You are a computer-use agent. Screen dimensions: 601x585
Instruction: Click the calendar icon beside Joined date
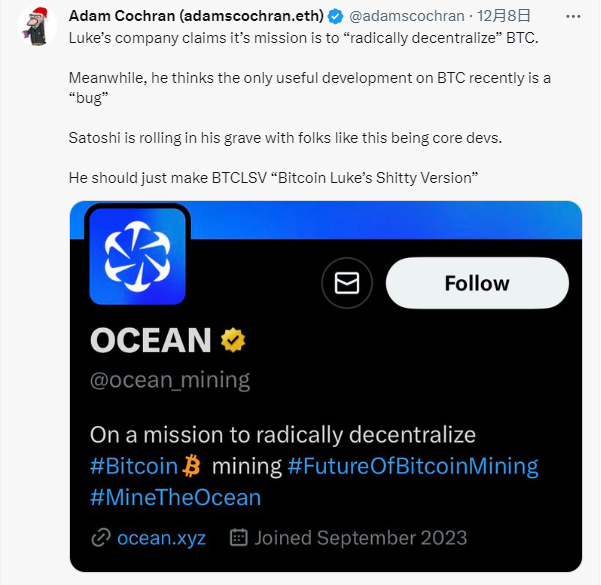coord(239,538)
